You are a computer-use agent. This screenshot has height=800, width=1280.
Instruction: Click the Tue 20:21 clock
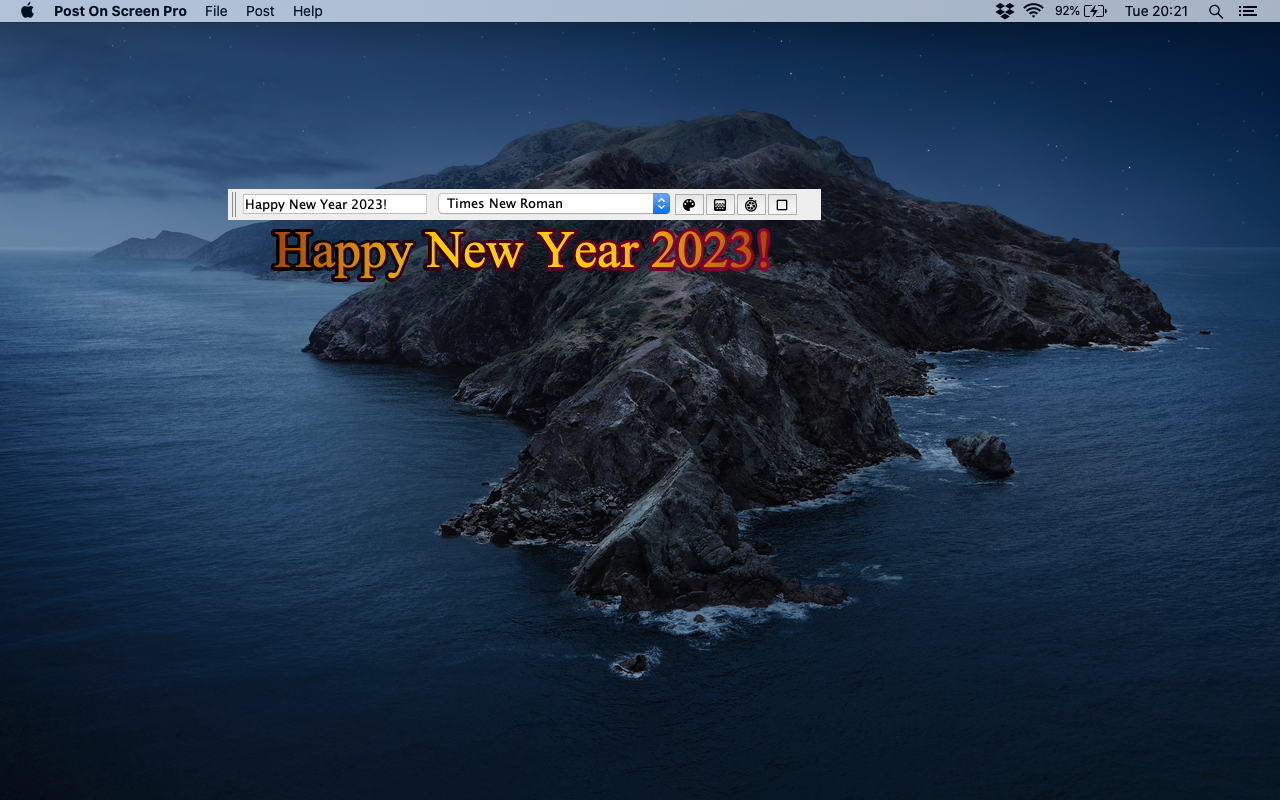coord(1156,11)
